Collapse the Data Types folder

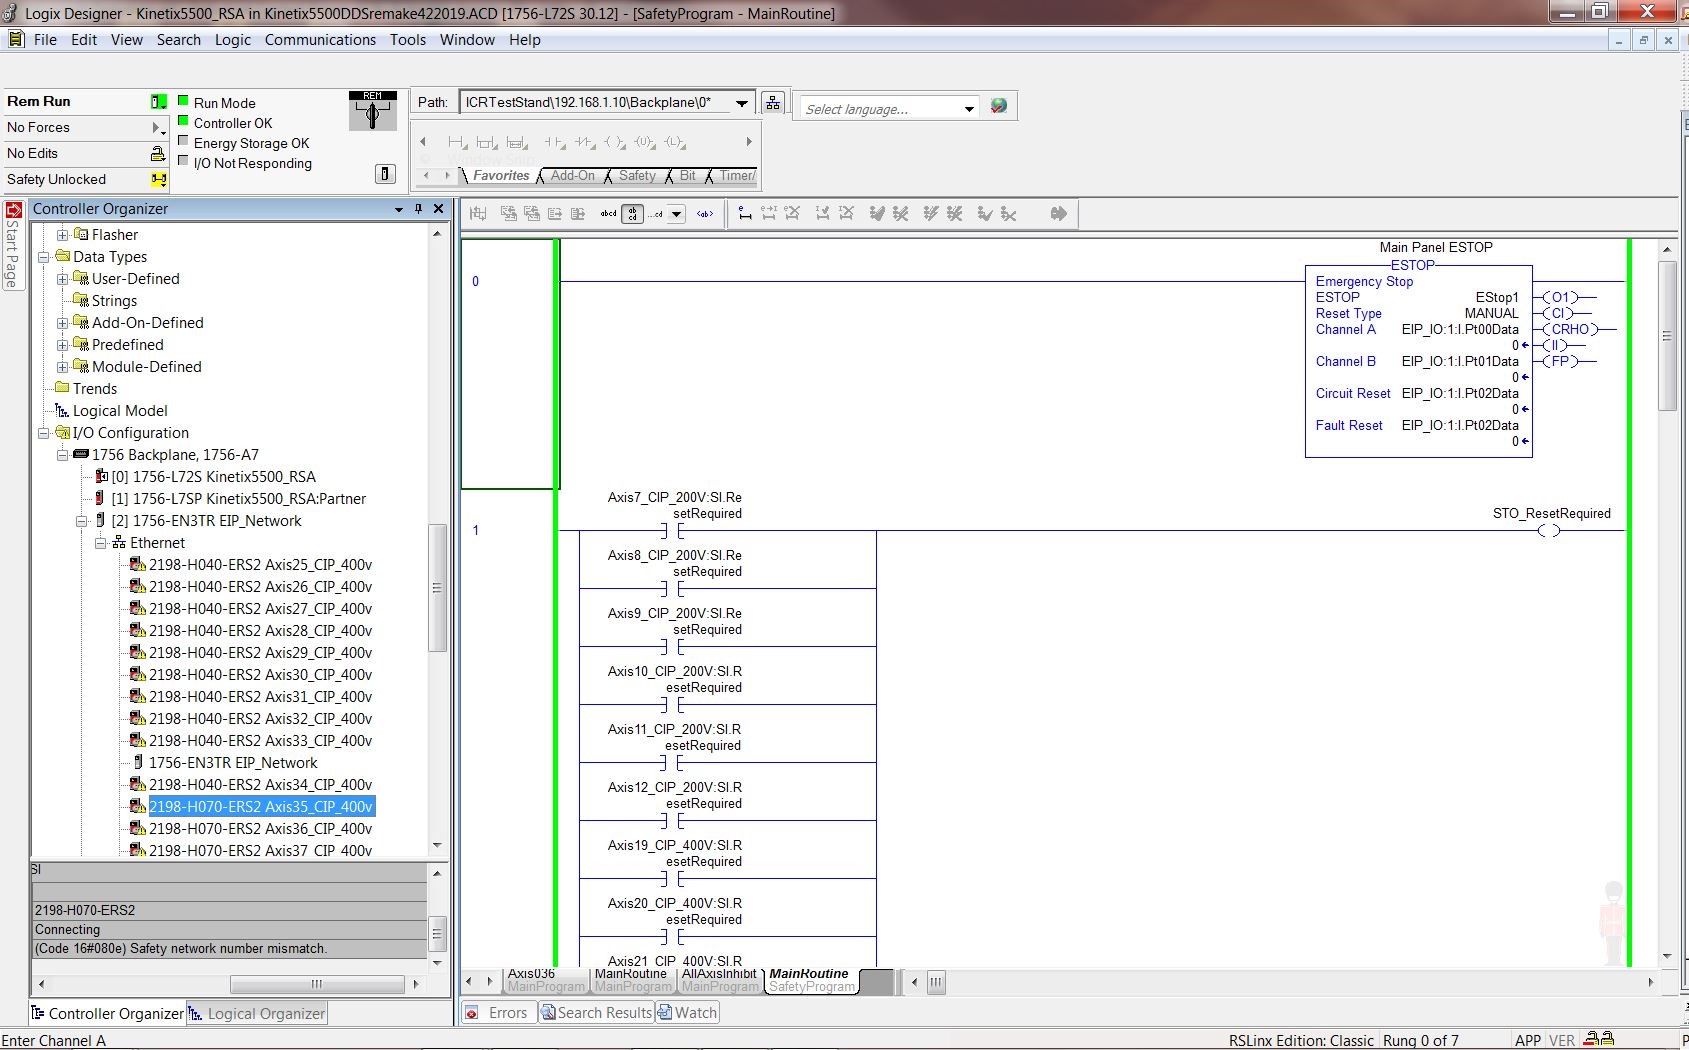(43, 256)
